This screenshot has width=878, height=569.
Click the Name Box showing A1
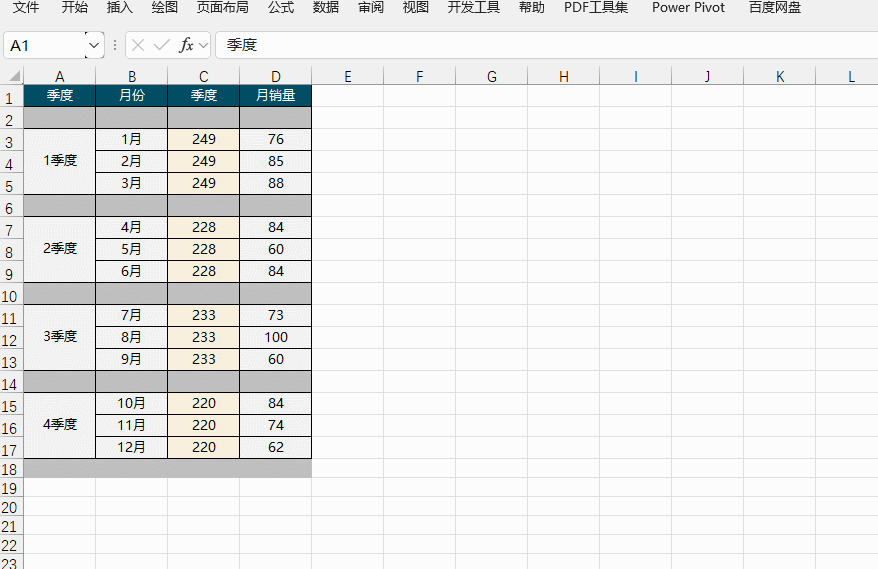(45, 45)
